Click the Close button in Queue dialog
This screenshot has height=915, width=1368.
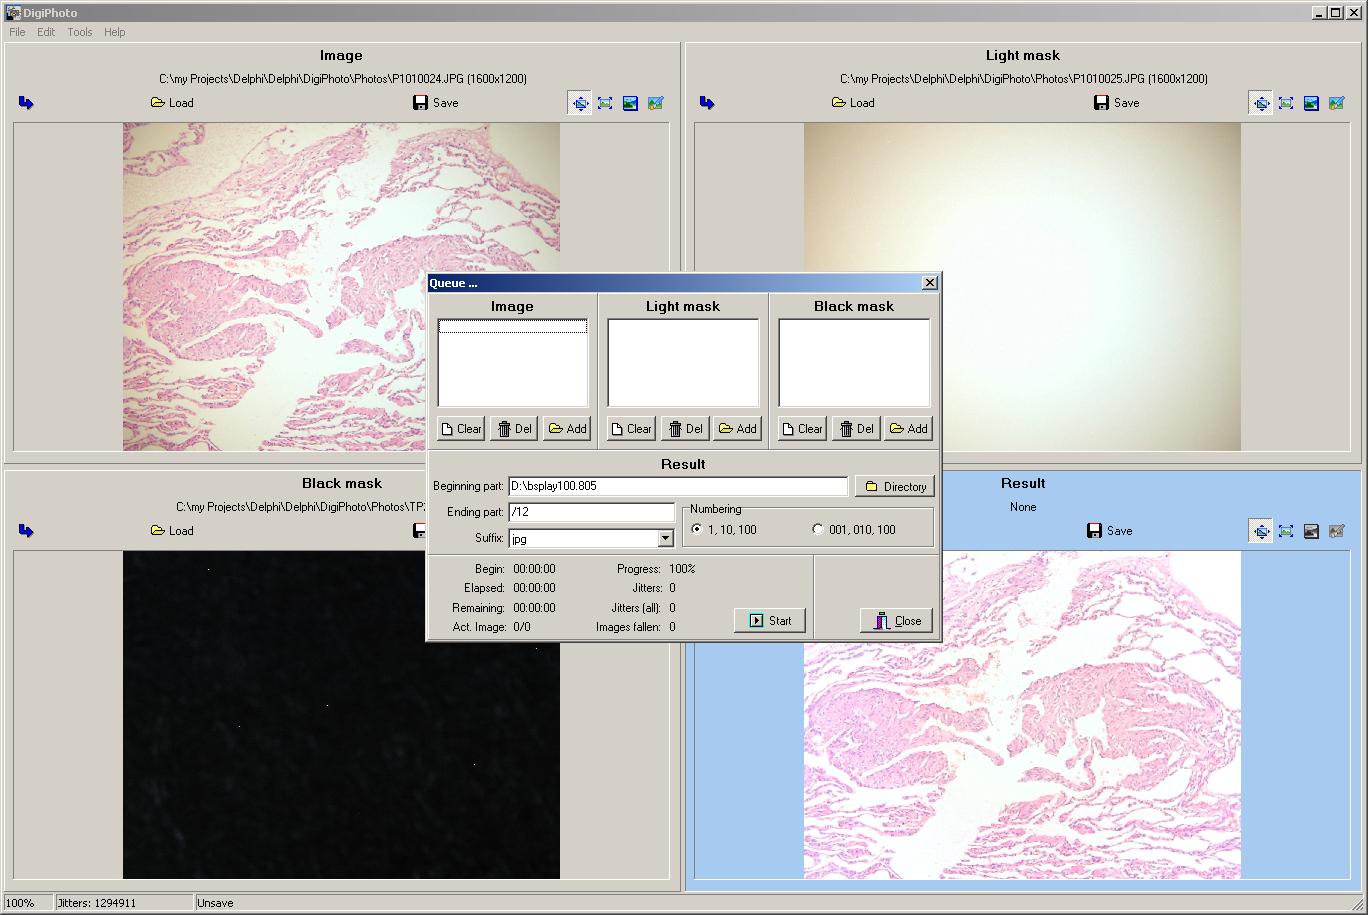[897, 621]
